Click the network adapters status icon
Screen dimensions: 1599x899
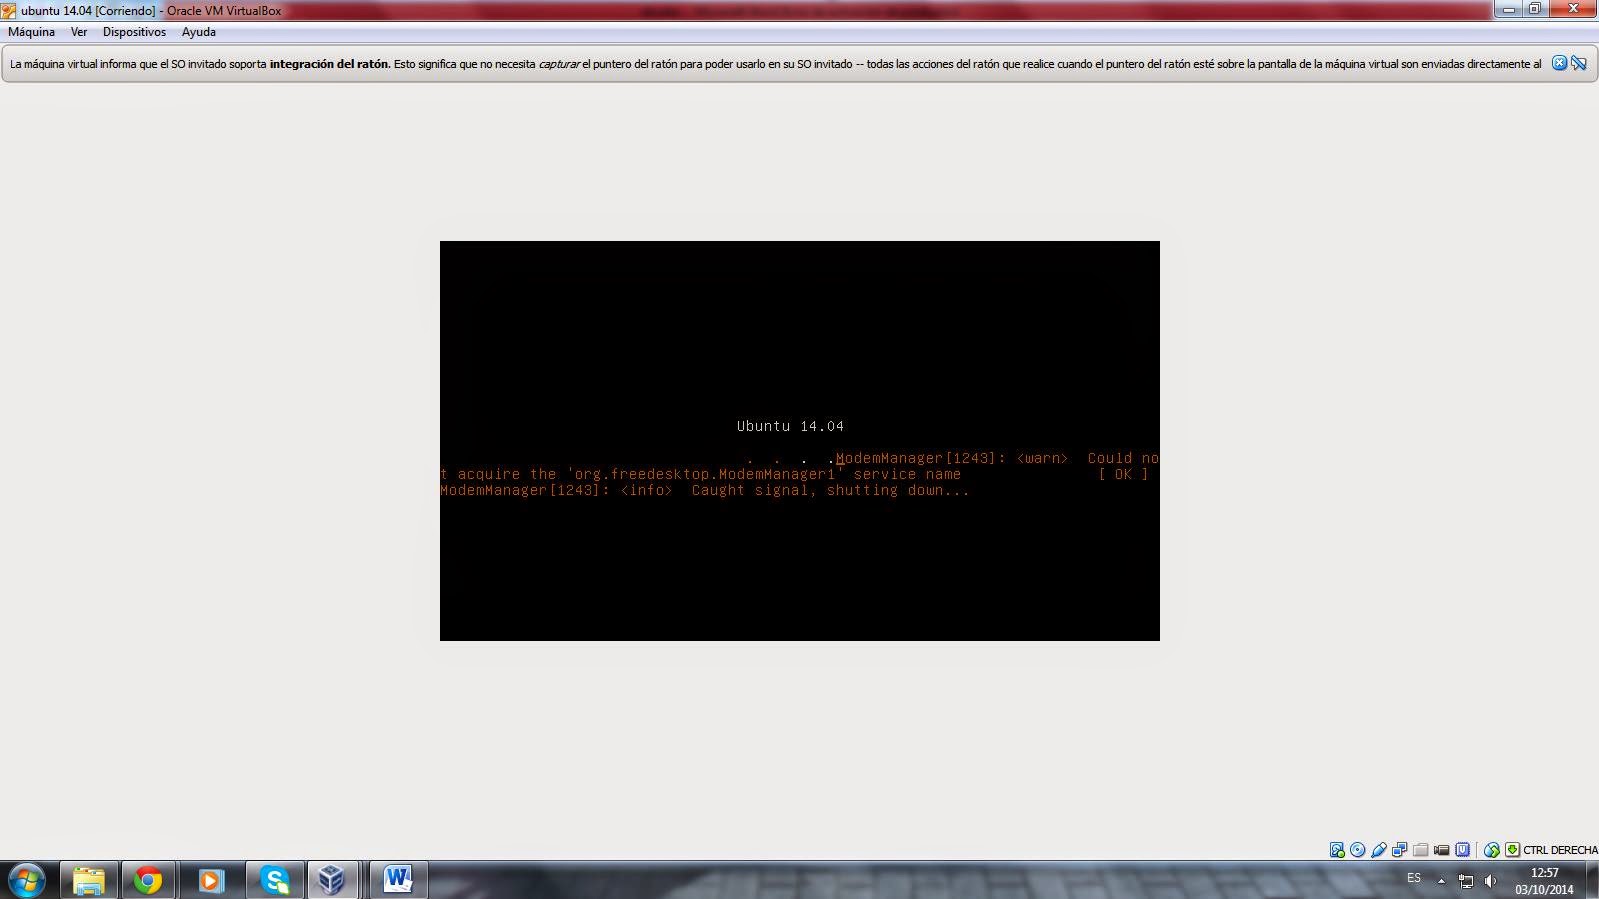point(1400,850)
